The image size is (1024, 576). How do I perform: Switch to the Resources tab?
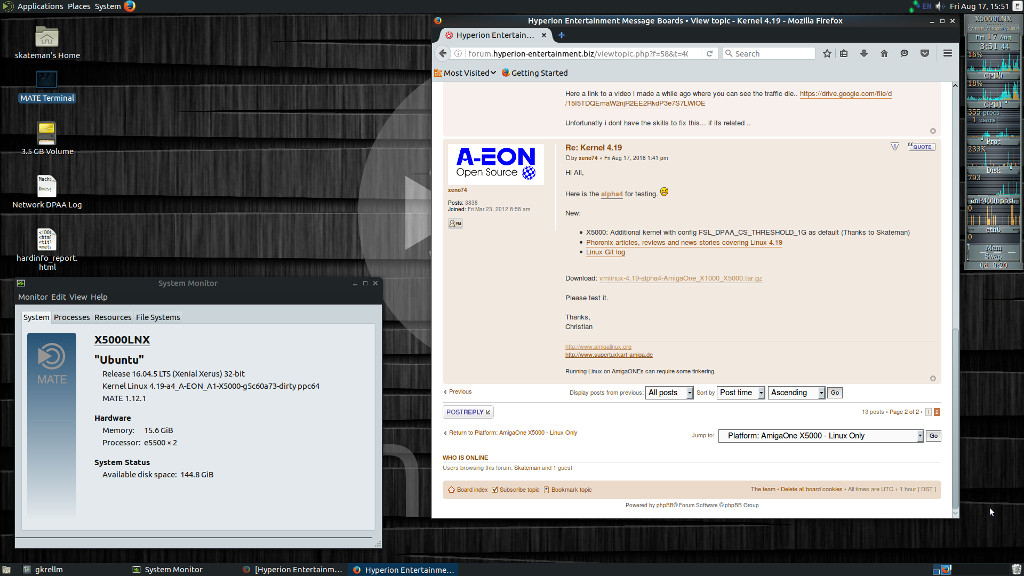[112, 317]
